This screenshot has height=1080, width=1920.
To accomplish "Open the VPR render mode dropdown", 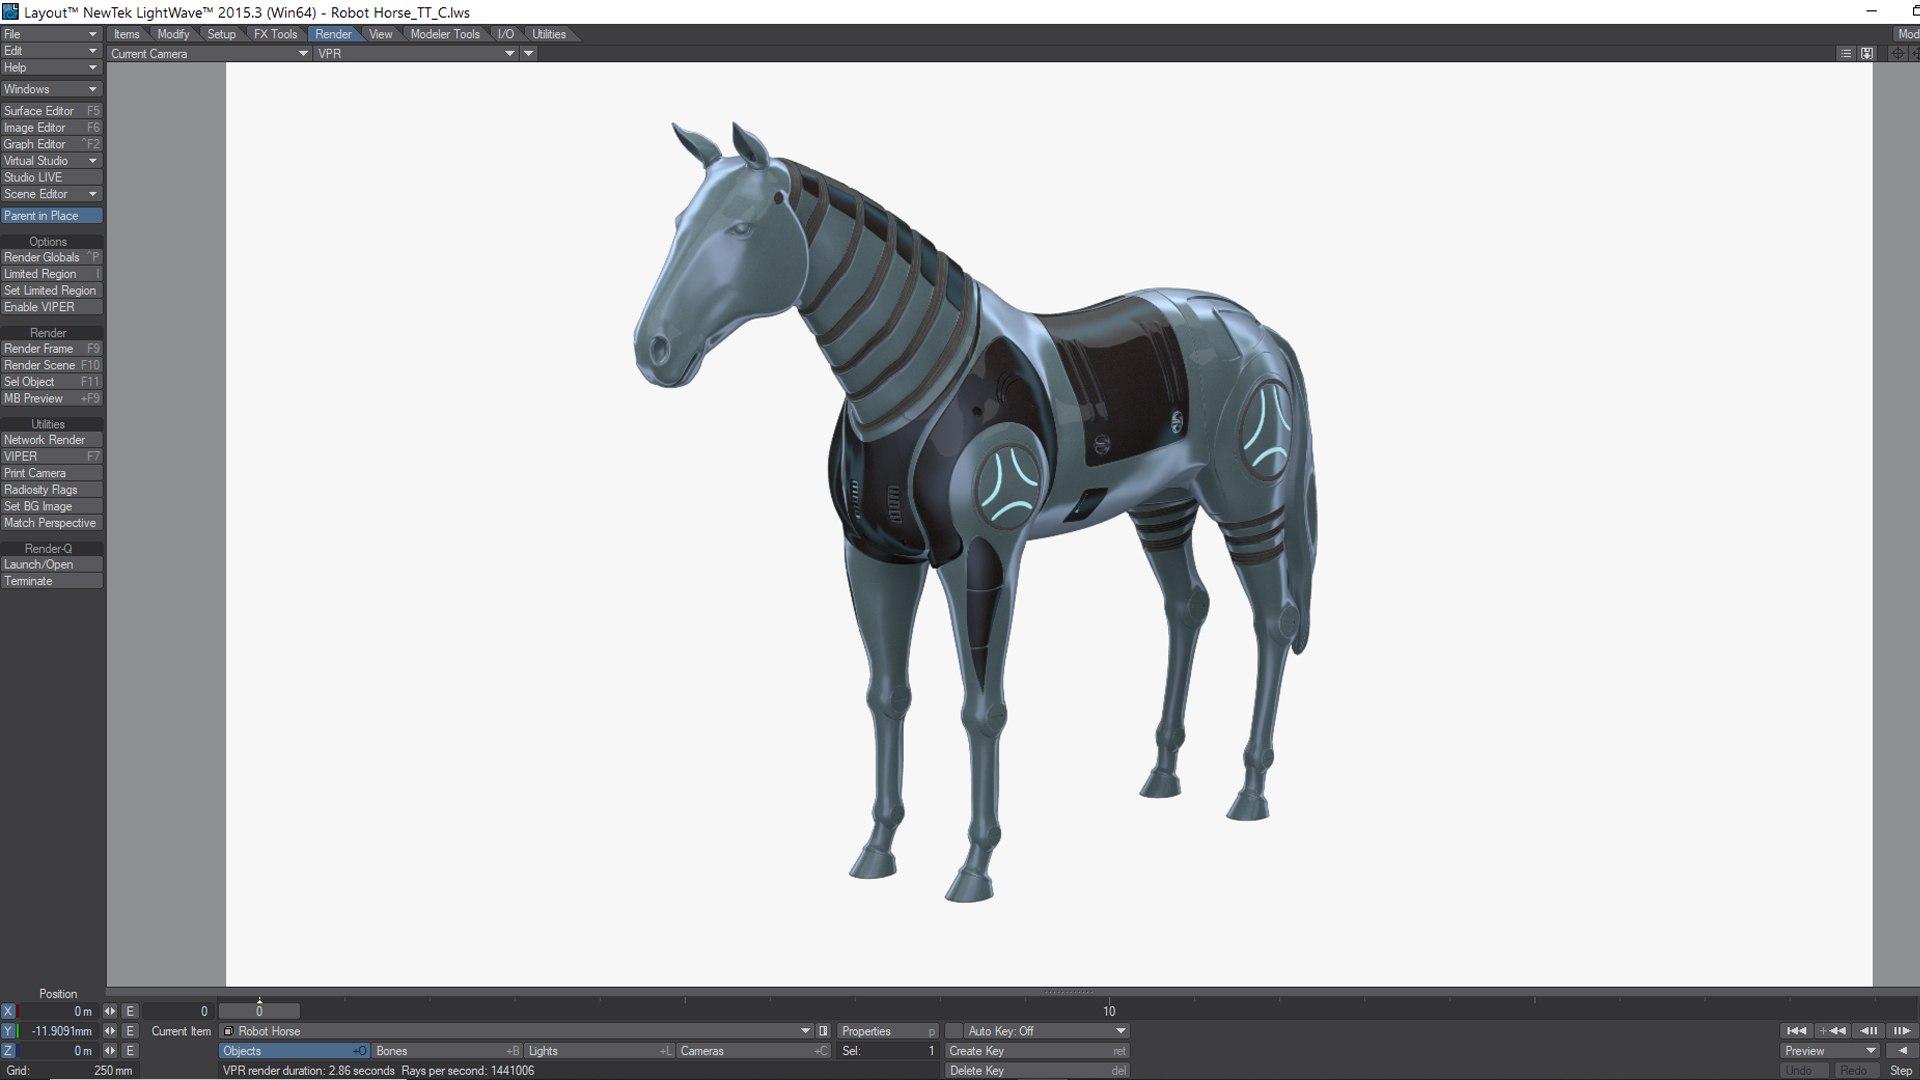I will pos(416,54).
